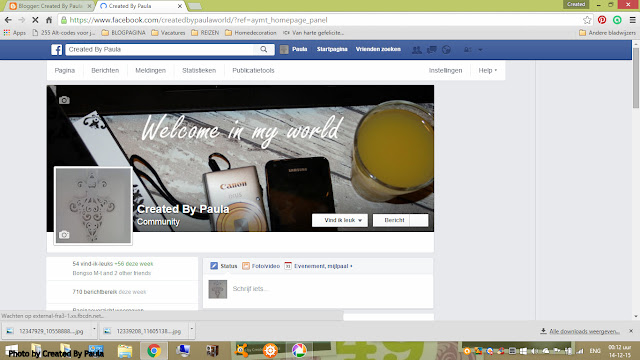Open Chrome from the taskbar

tap(154, 351)
